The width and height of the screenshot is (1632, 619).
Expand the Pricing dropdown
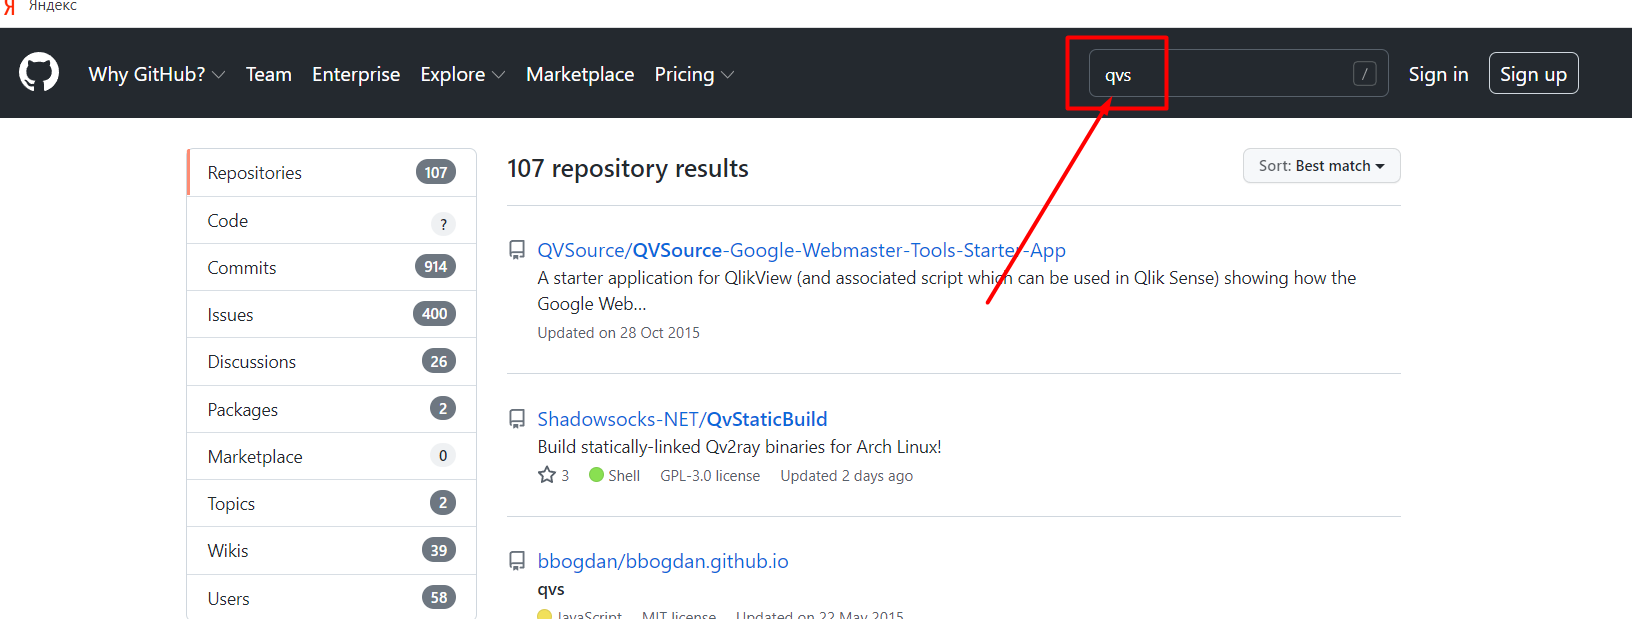pos(694,74)
